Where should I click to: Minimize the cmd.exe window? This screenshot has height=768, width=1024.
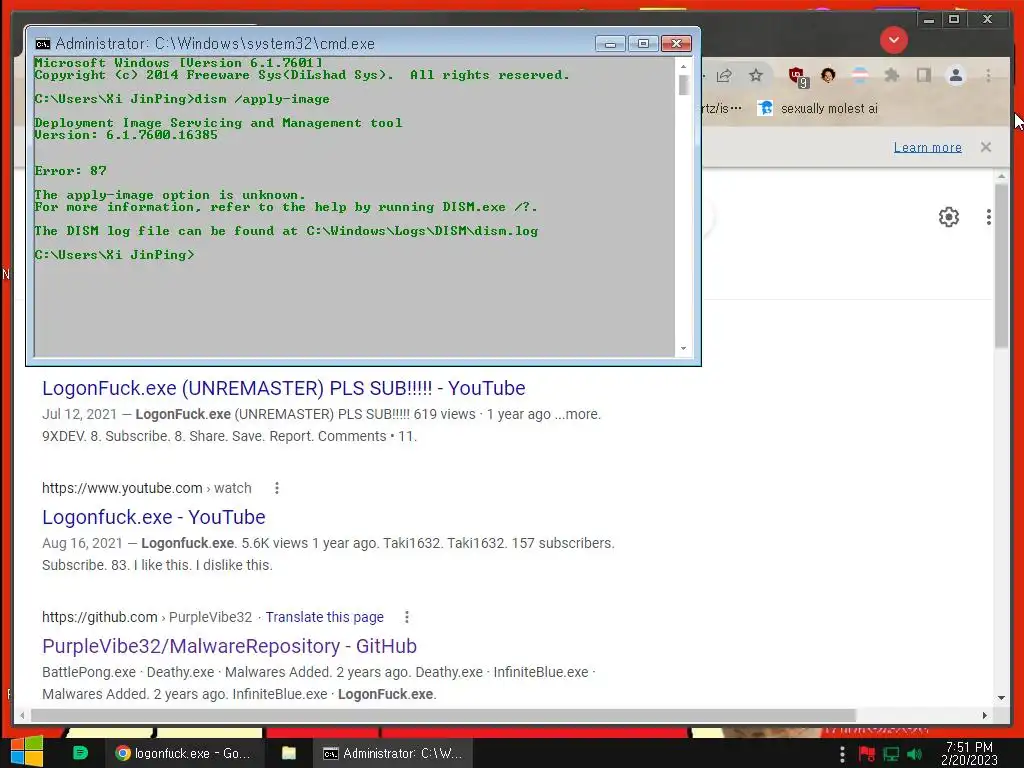(x=610, y=44)
